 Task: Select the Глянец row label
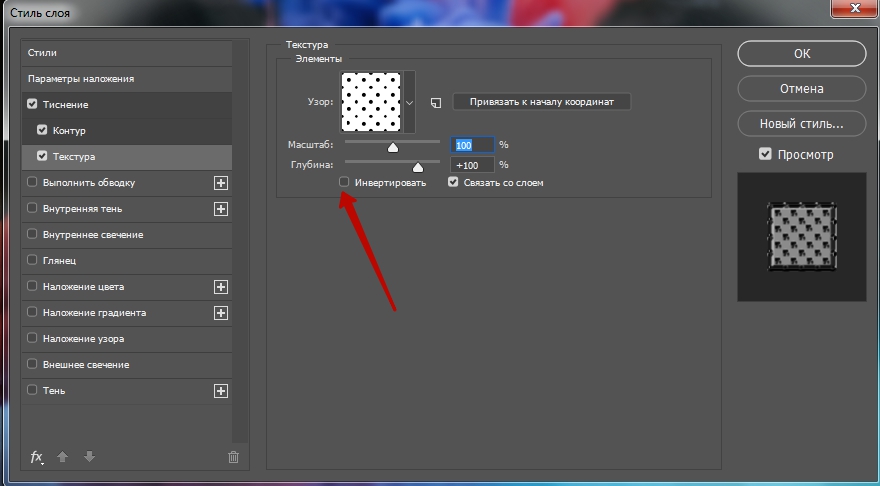59,260
